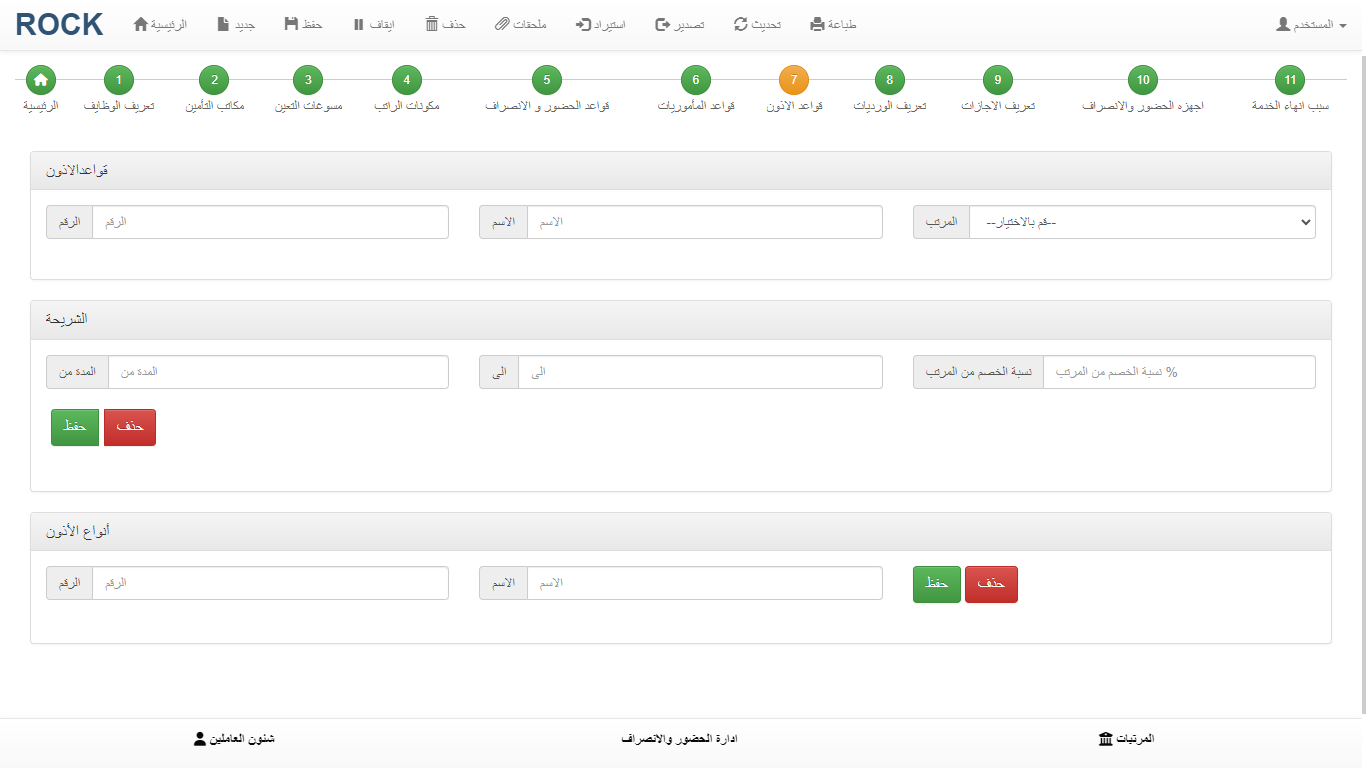The height and width of the screenshot is (768, 1366).
Task: Select step 9 vacations definition
Action: pos(997,80)
